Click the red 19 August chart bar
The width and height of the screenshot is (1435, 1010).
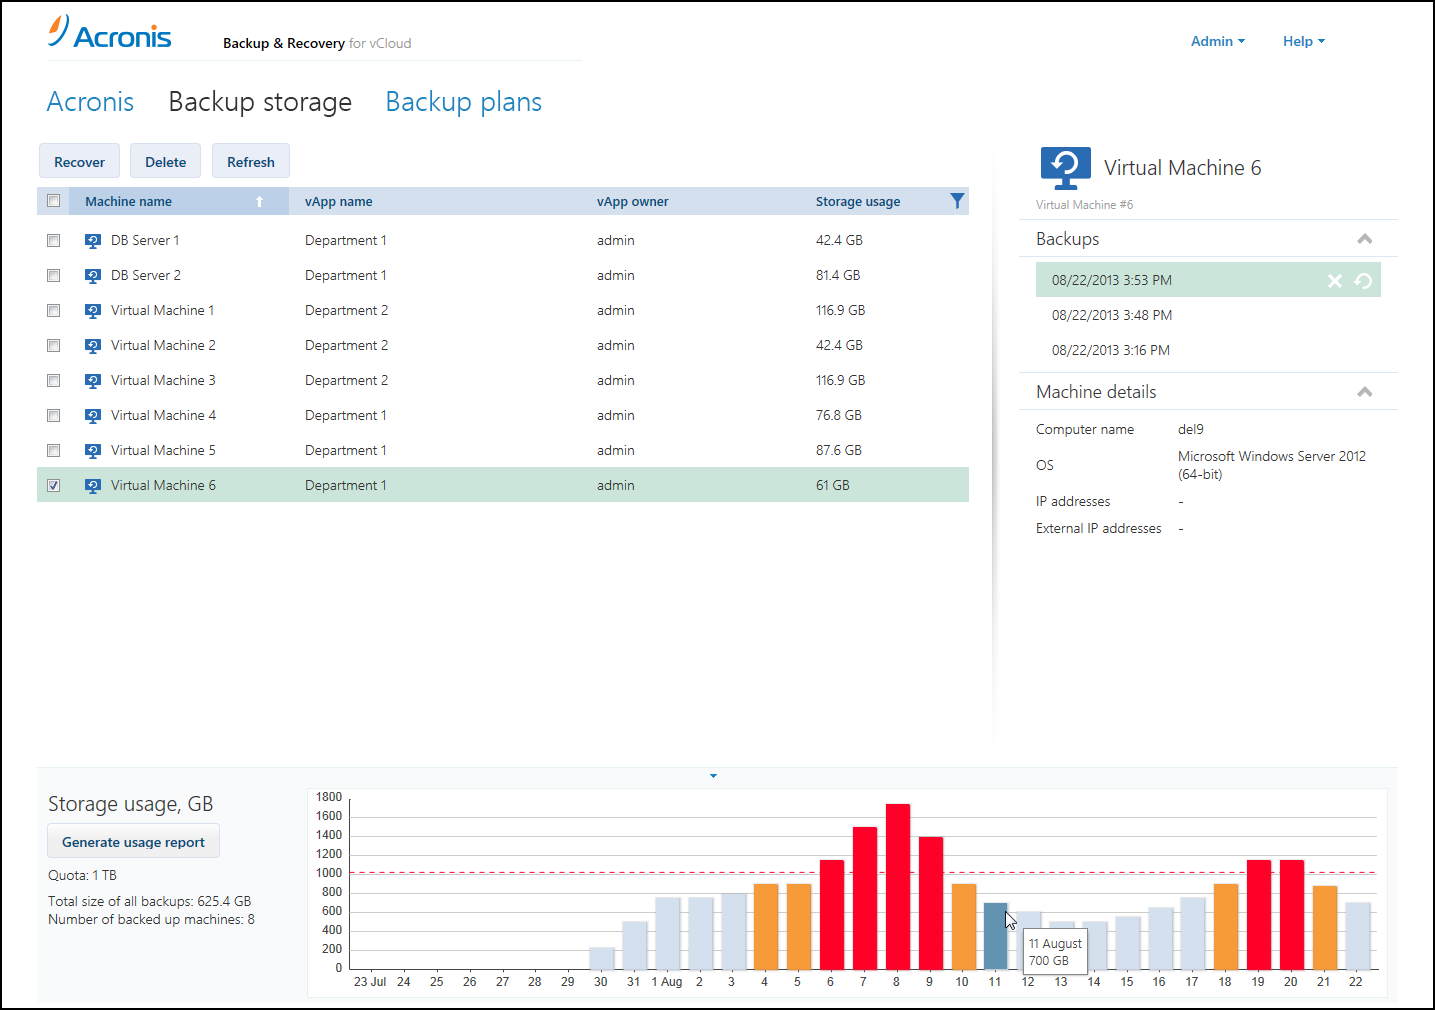click(x=1259, y=914)
